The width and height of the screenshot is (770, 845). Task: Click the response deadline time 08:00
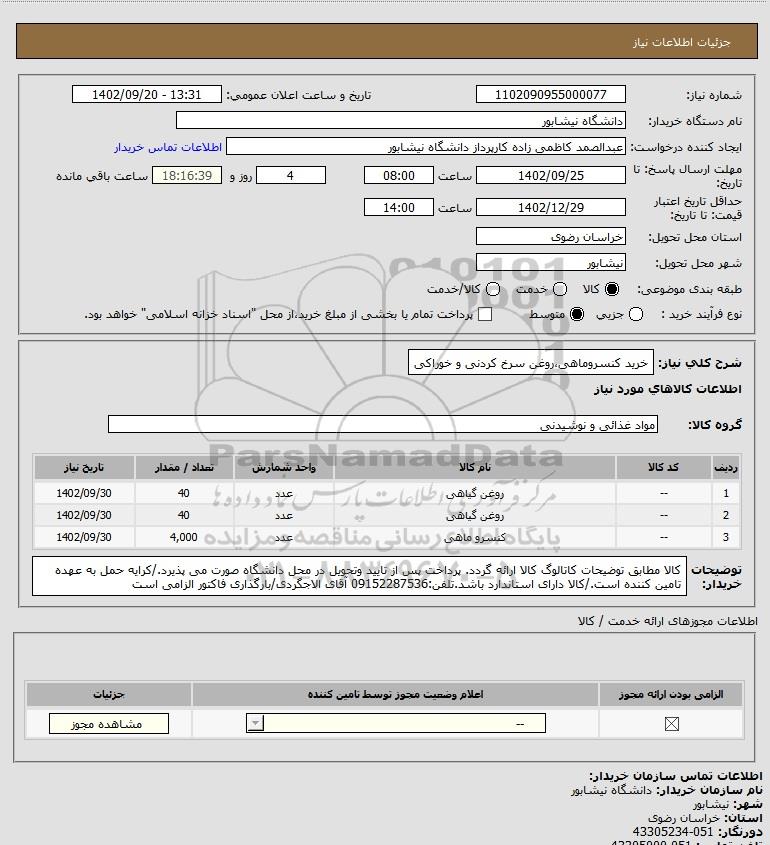tap(399, 176)
